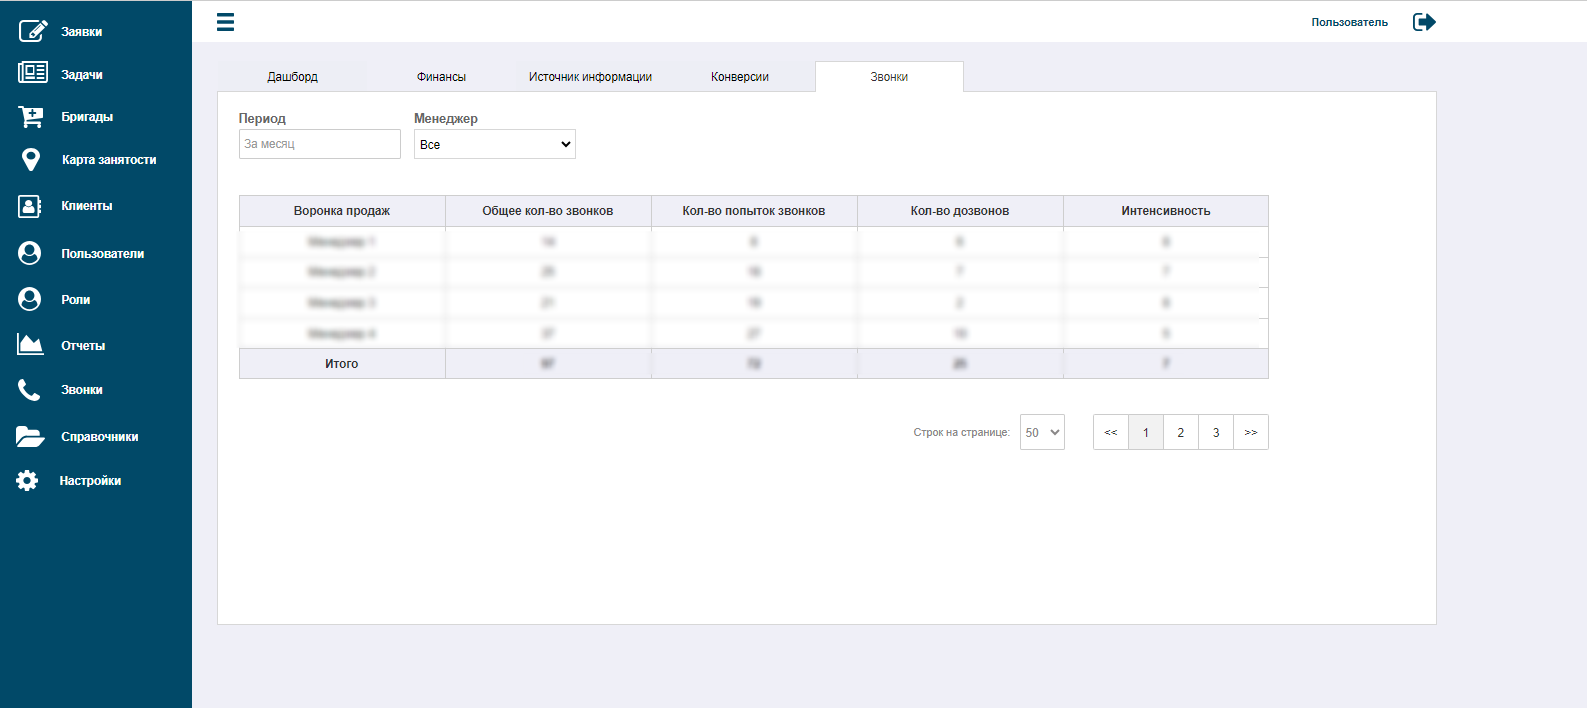1587x708 pixels.
Task: Go to Клиенты section
Action: tap(87, 206)
